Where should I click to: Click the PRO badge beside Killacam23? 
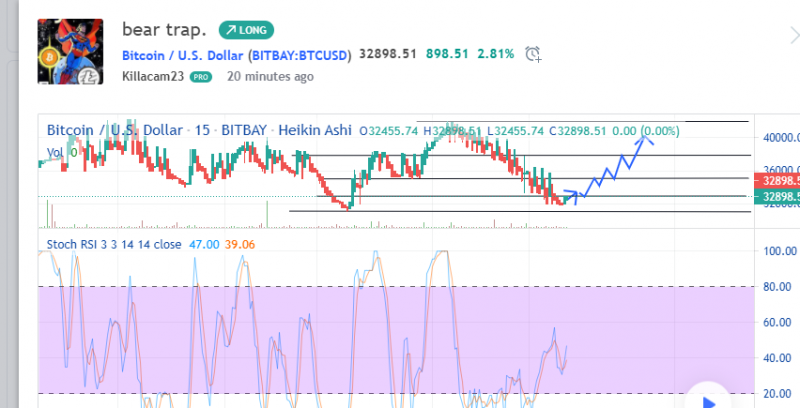[x=201, y=77]
